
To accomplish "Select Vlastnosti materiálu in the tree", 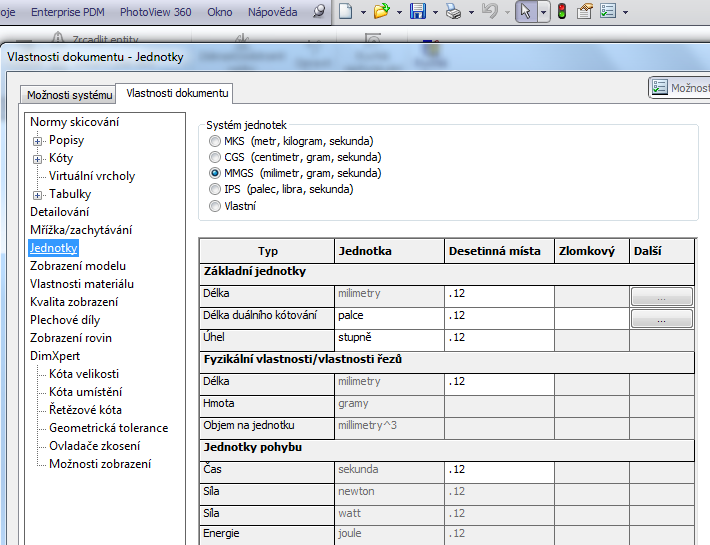I will coord(82,284).
